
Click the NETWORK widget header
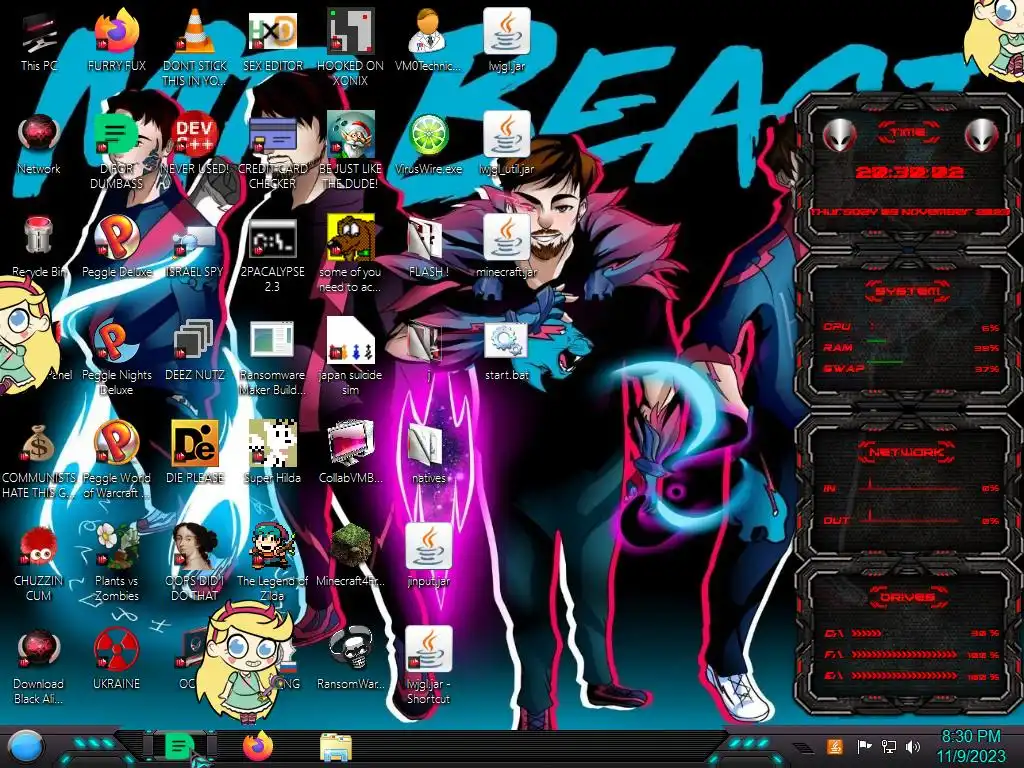point(907,452)
